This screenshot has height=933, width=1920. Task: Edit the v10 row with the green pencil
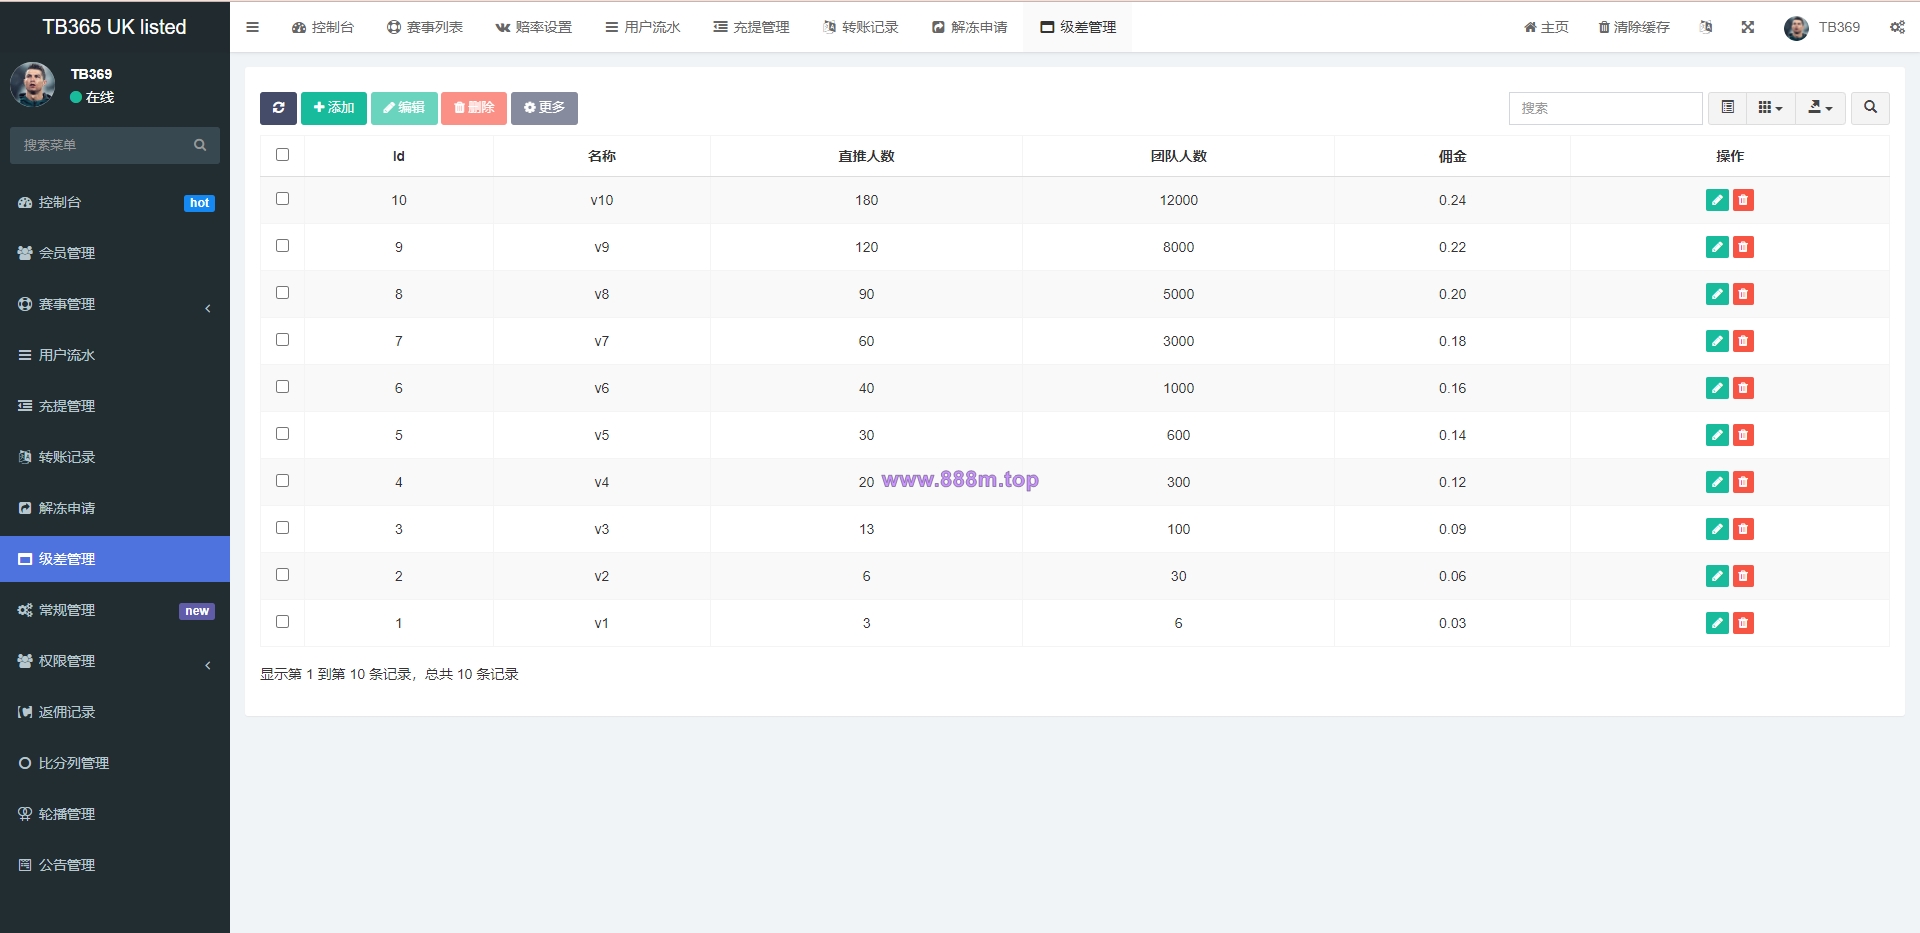pyautogui.click(x=1717, y=200)
